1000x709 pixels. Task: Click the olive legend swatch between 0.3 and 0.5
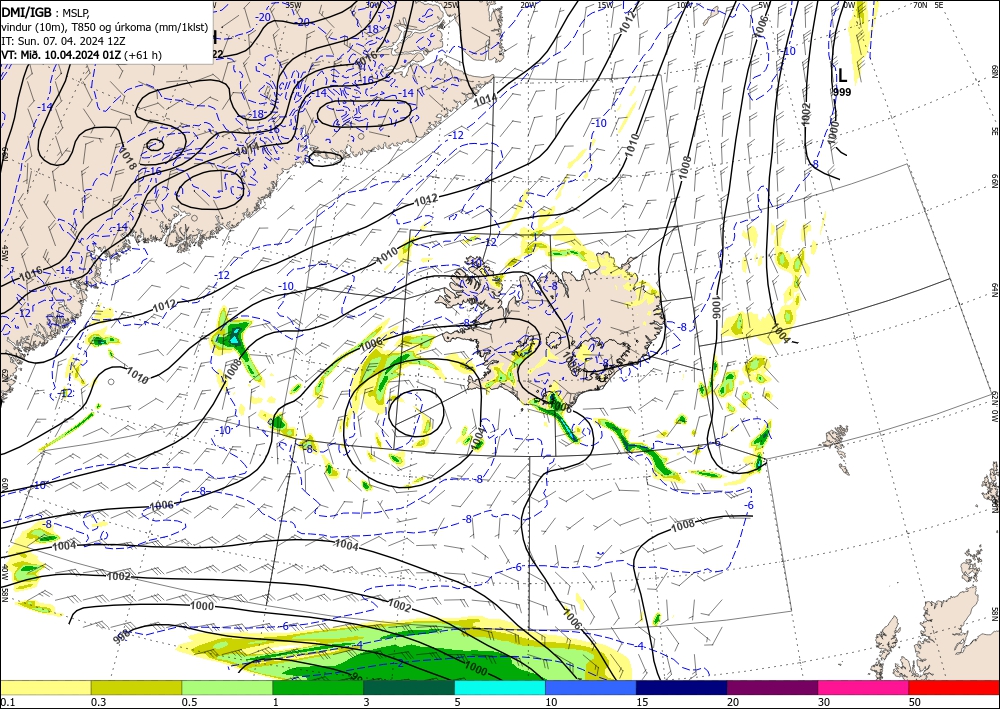(x=136, y=687)
